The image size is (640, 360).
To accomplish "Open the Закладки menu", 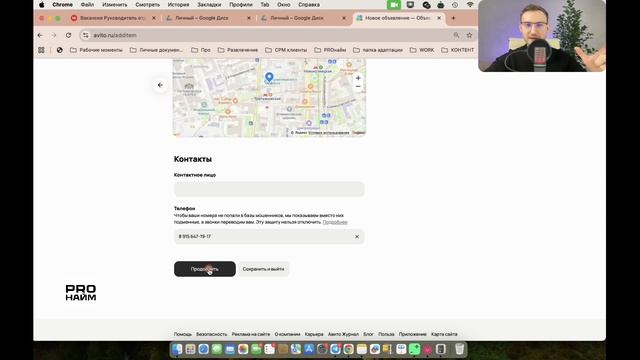I will pos(209,5).
